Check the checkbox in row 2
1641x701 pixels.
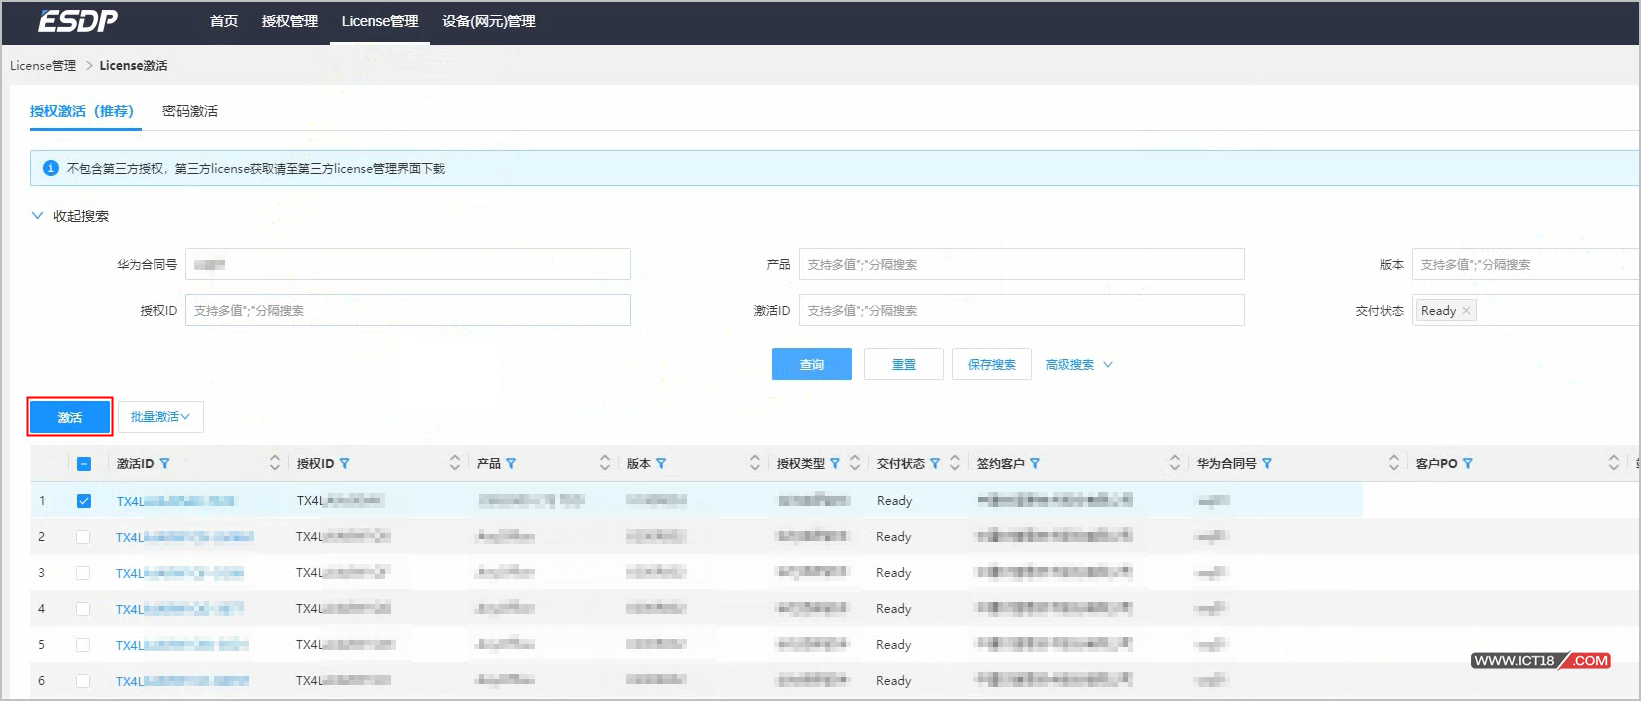(x=84, y=537)
